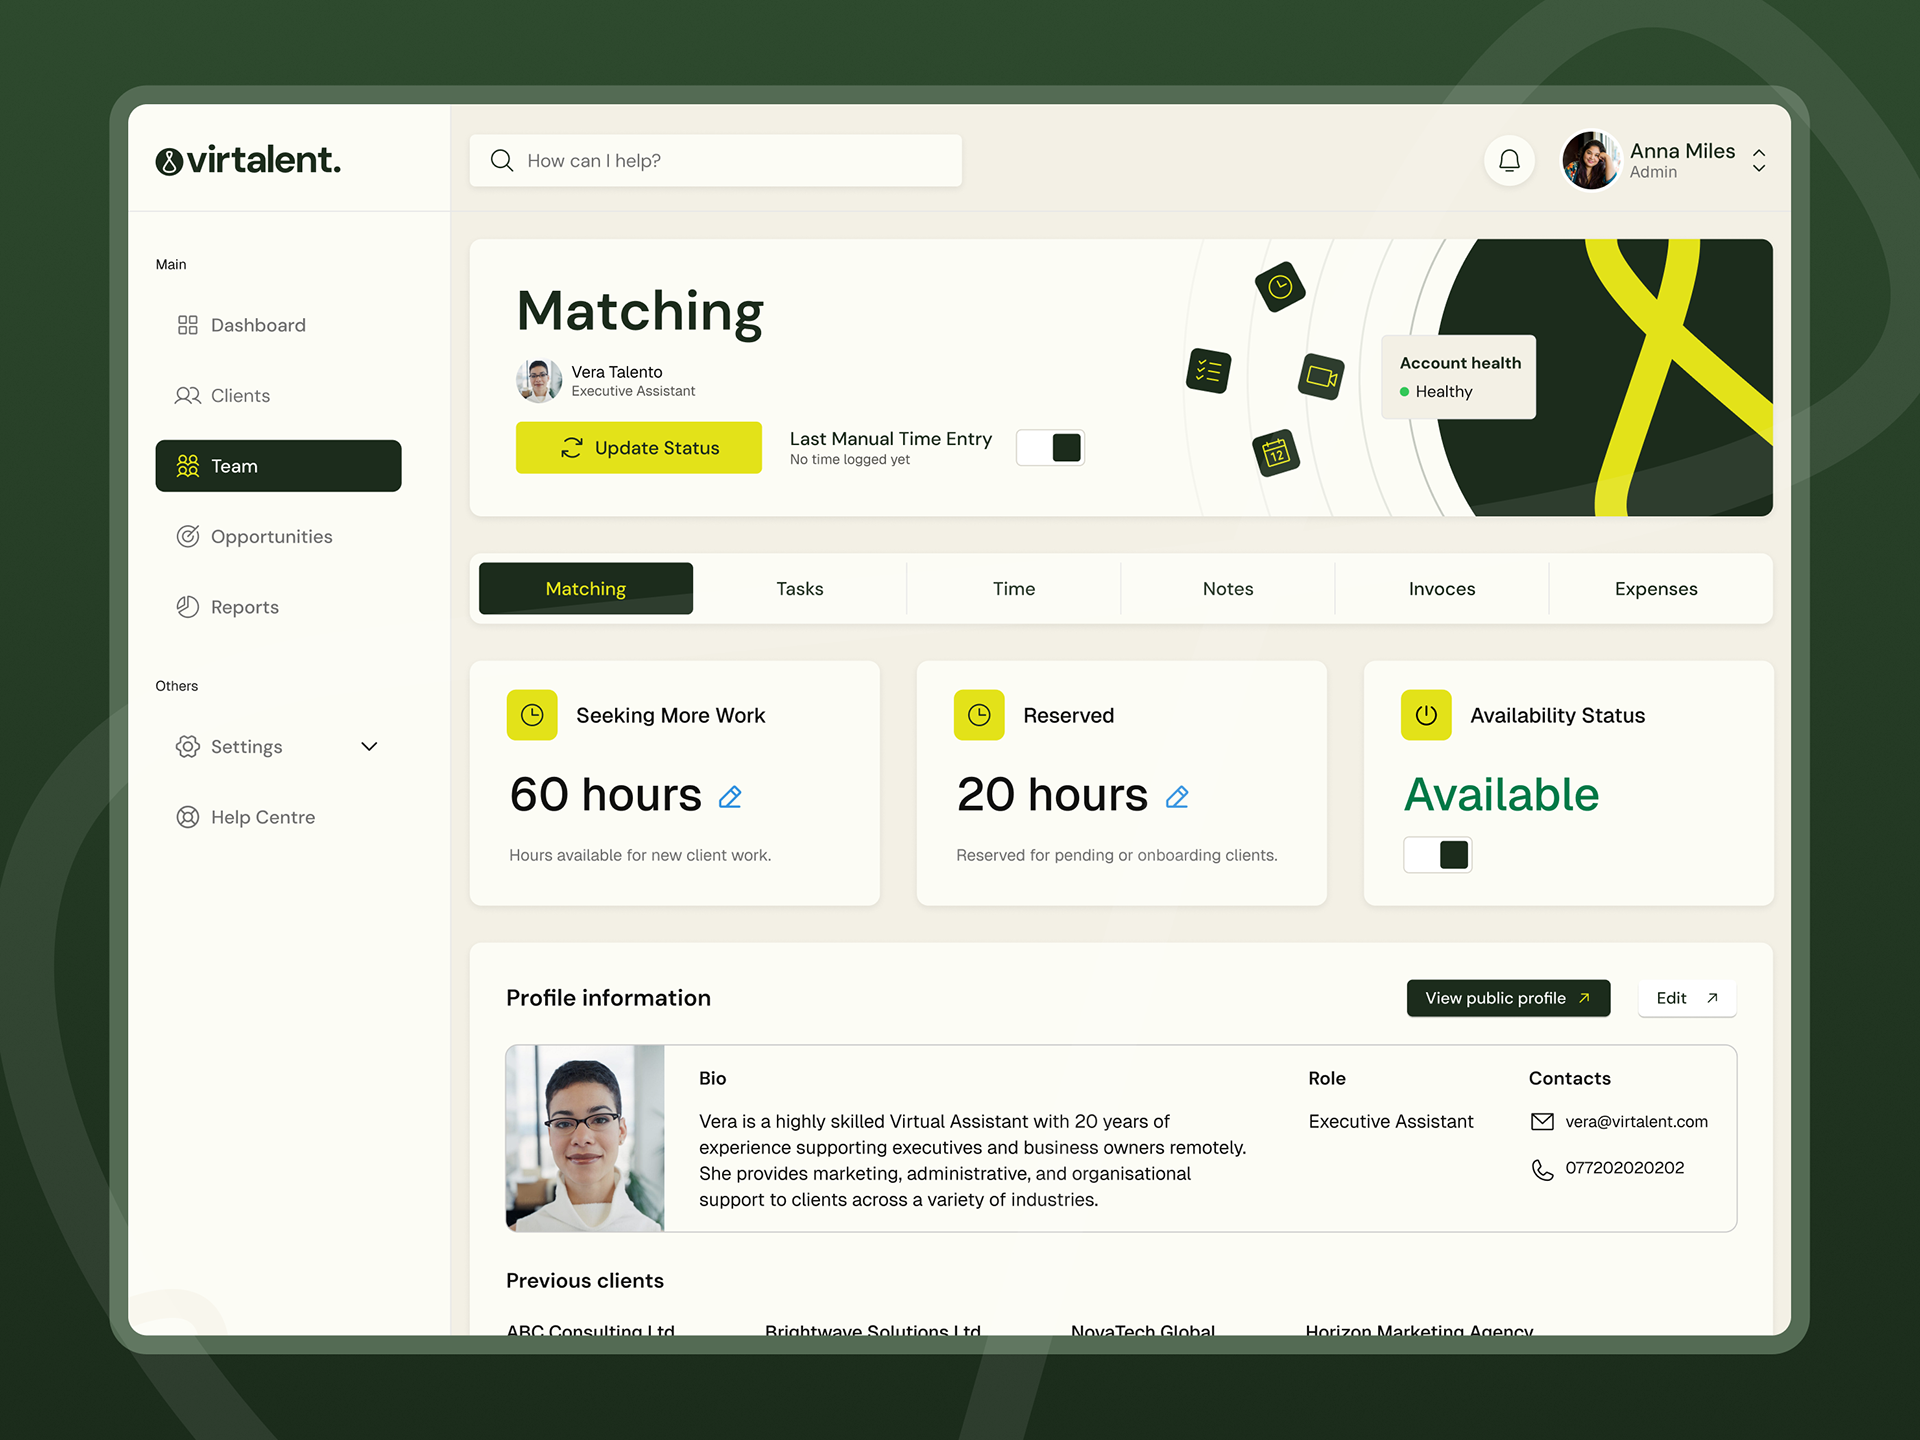
Task: Switch to the Tasks tab
Action: tap(799, 589)
